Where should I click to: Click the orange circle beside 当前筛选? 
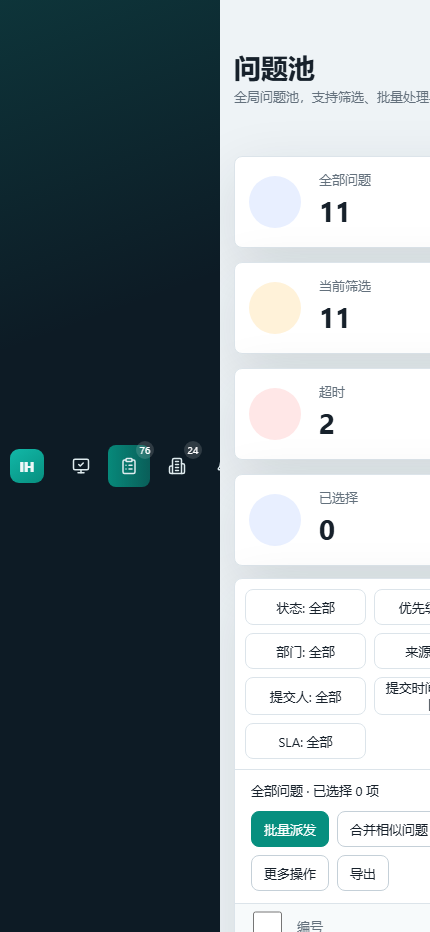[x=275, y=308]
